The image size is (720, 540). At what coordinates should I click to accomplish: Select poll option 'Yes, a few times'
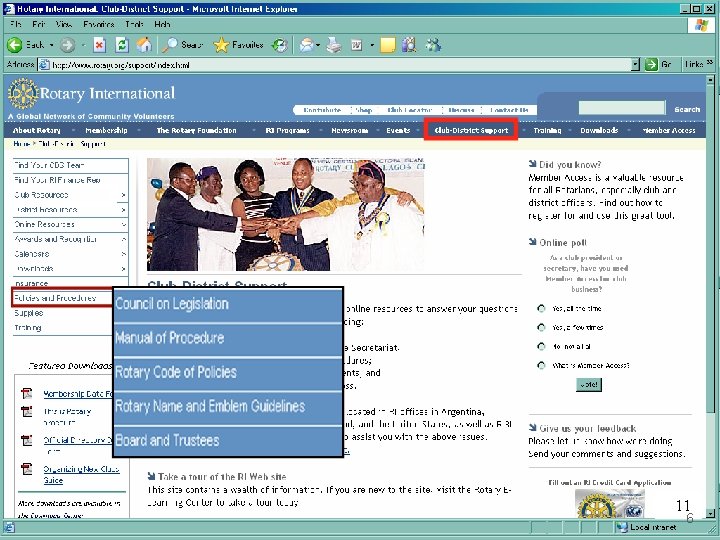pos(541,327)
